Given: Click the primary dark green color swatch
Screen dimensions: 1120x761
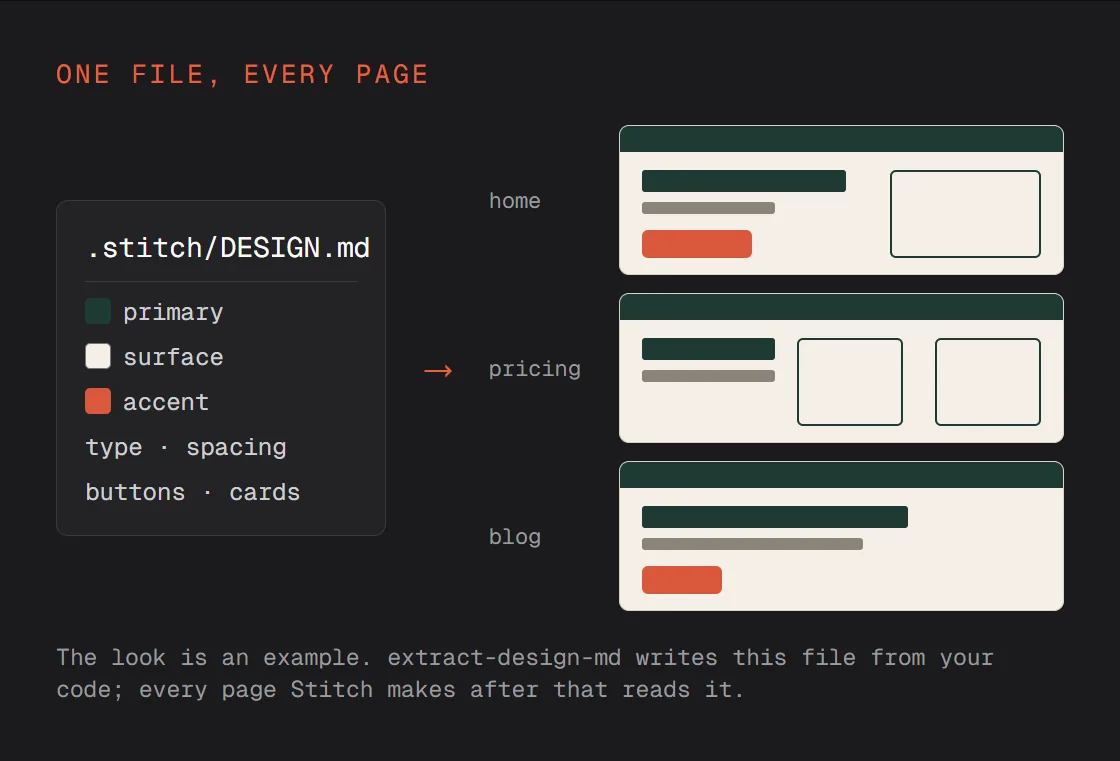Looking at the screenshot, I should click(98, 312).
